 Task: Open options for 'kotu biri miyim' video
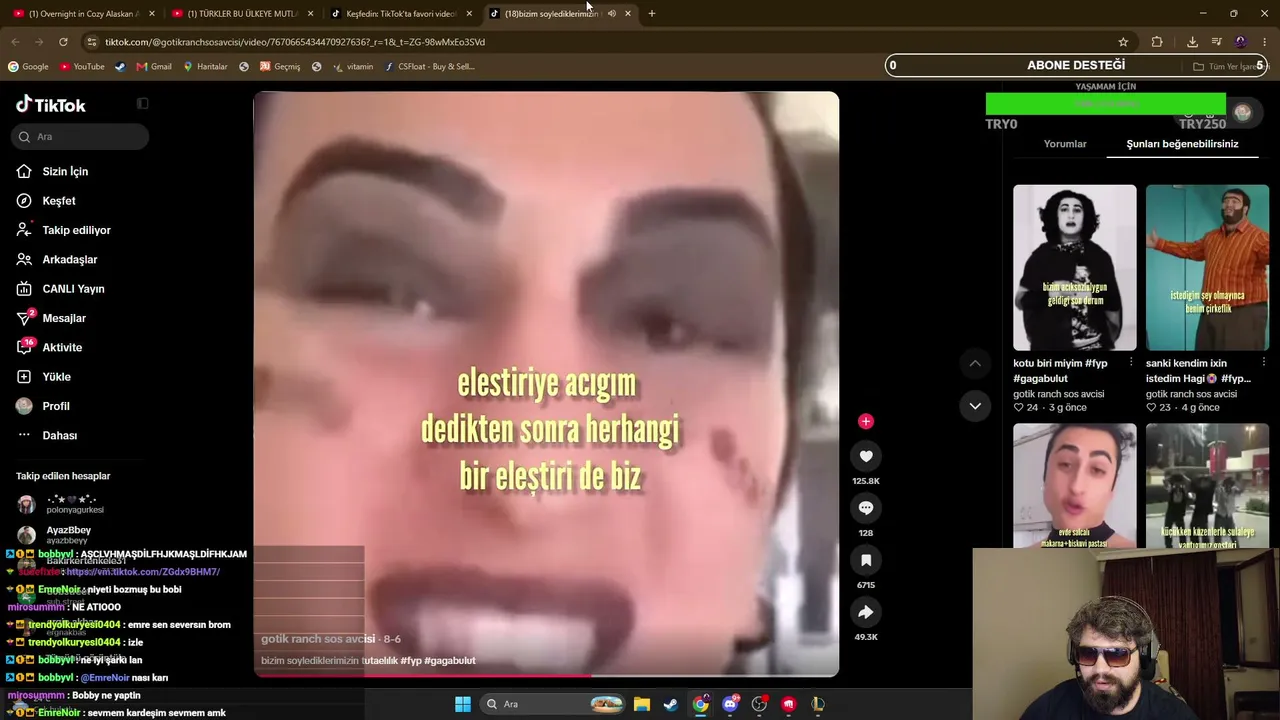click(x=1131, y=362)
